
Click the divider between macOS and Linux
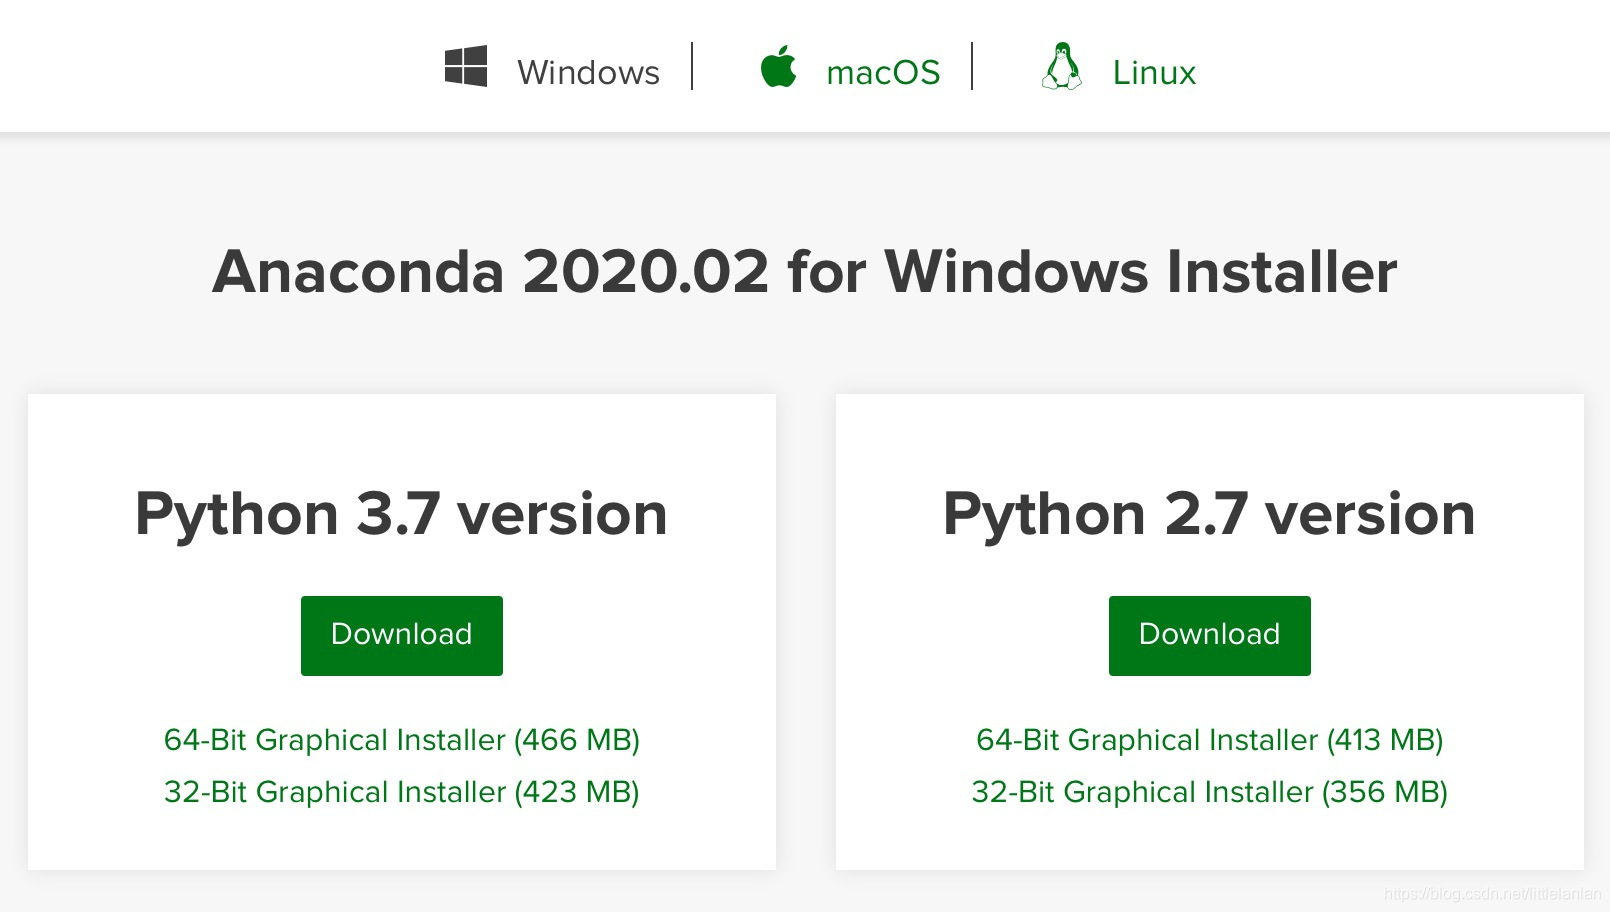point(972,66)
